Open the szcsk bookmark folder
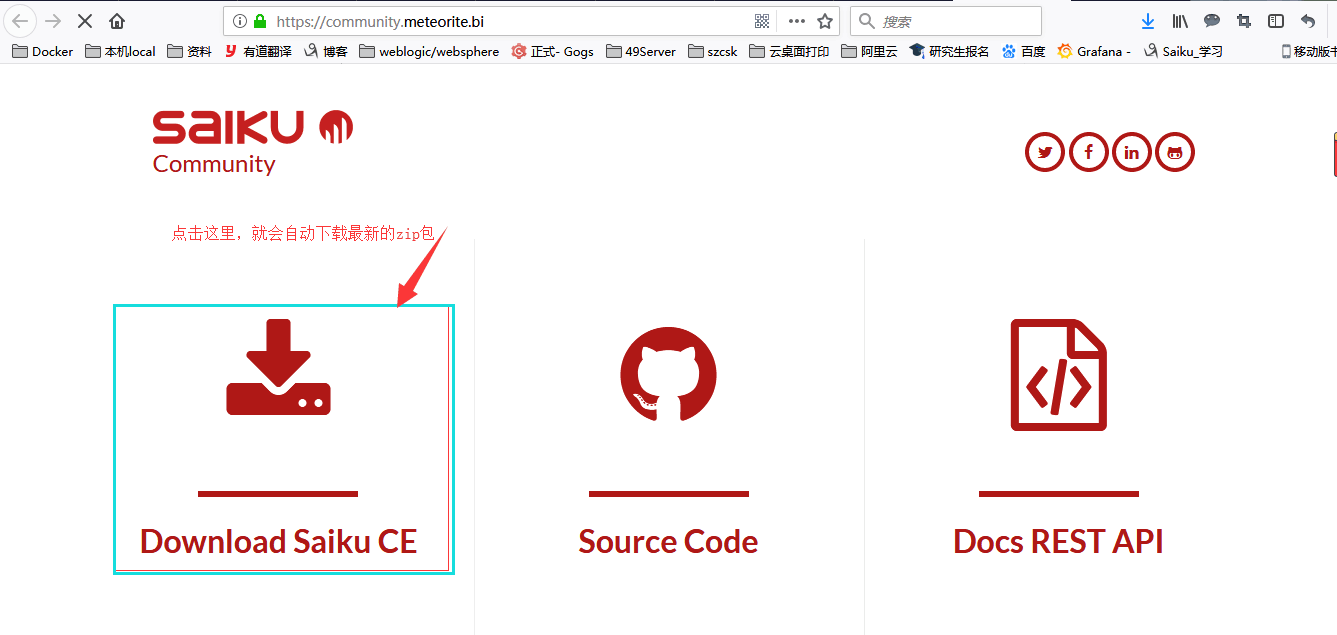The height and width of the screenshot is (635, 1337). 713,51
